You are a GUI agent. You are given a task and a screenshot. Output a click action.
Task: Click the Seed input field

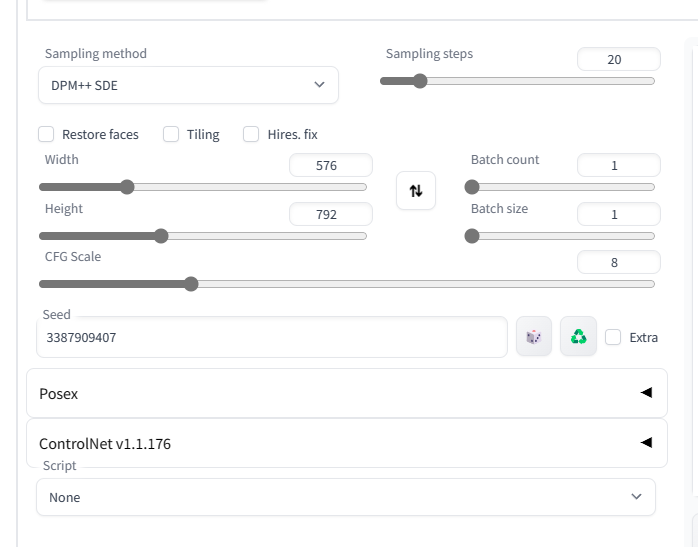tap(271, 337)
